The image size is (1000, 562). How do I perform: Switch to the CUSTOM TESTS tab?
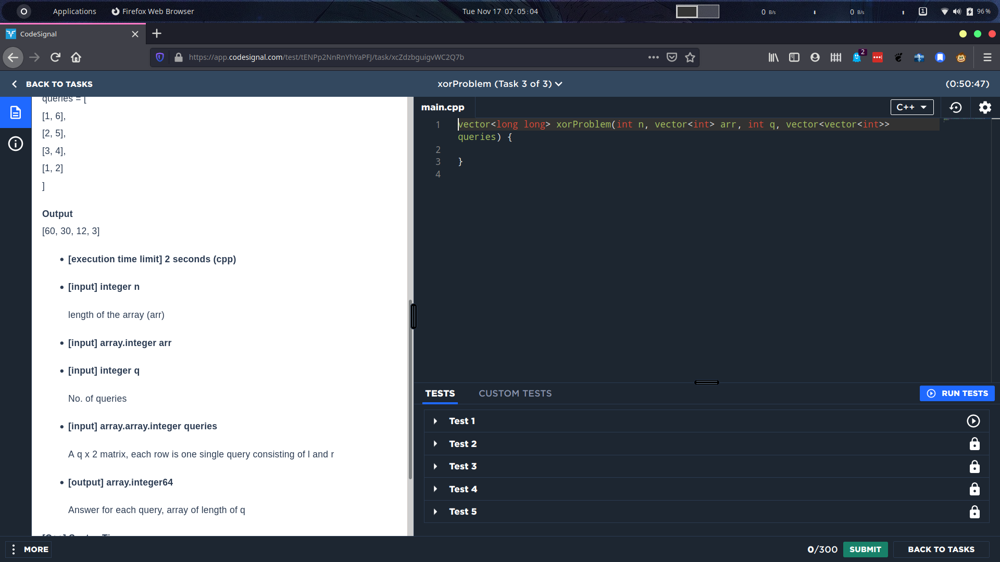(x=515, y=394)
